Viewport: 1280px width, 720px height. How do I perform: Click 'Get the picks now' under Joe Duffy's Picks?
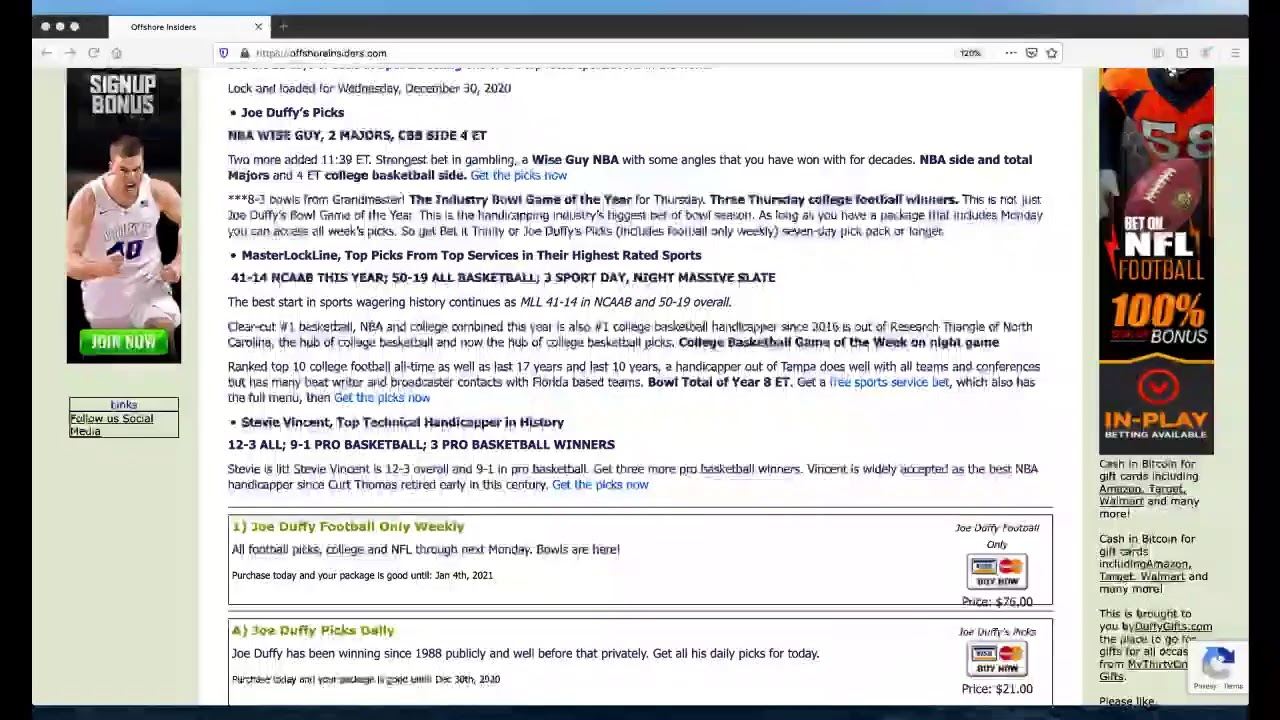point(518,176)
